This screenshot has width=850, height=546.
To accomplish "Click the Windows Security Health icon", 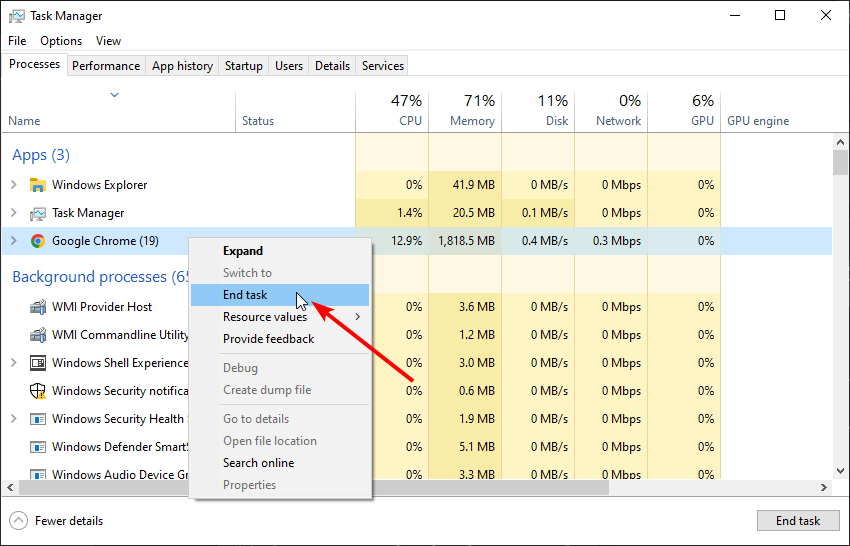I will (x=37, y=419).
